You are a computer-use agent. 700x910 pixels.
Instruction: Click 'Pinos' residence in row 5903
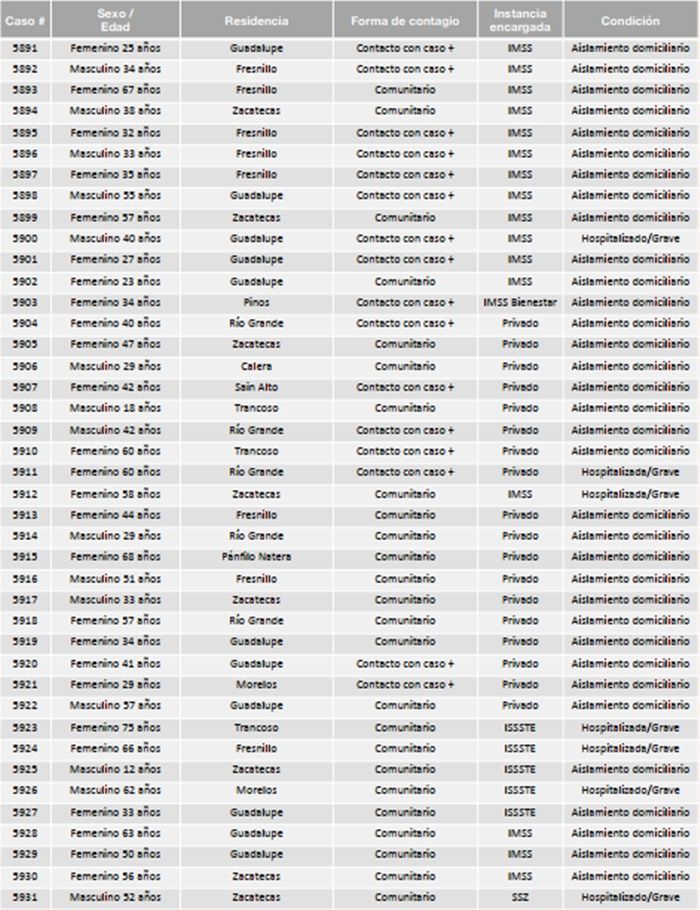(257, 302)
